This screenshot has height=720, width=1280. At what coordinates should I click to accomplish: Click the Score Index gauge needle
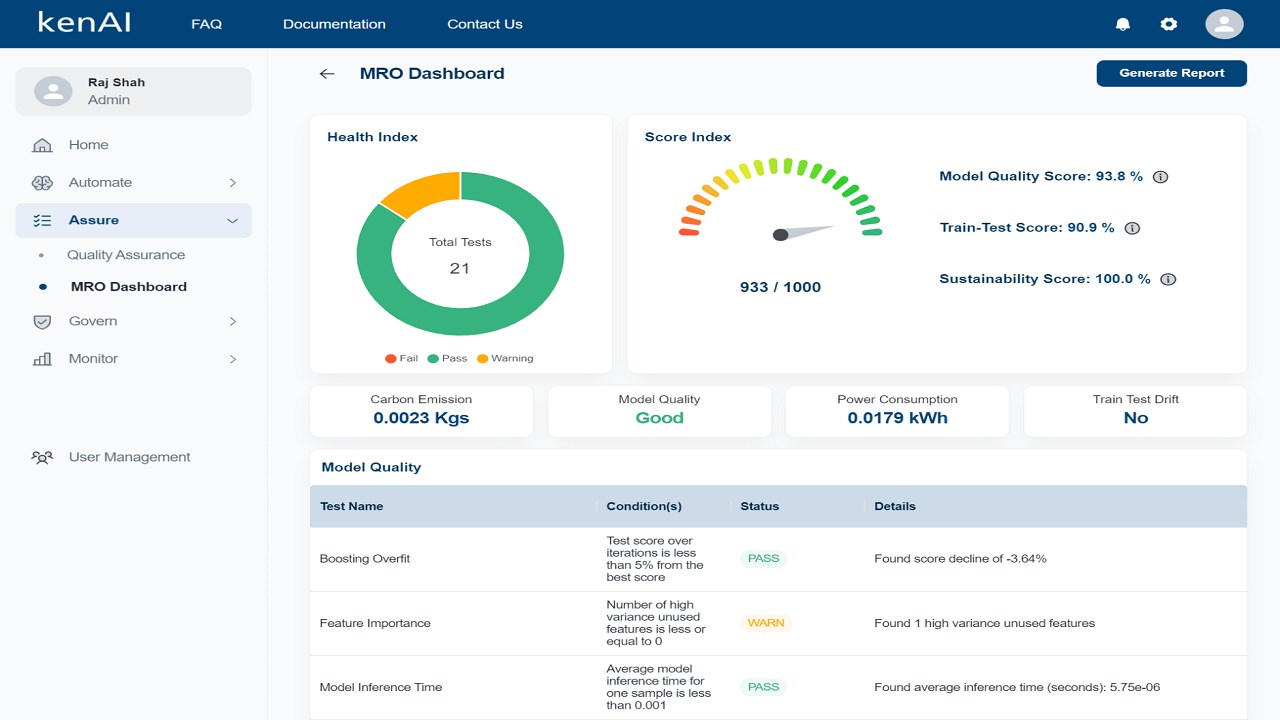(804, 233)
